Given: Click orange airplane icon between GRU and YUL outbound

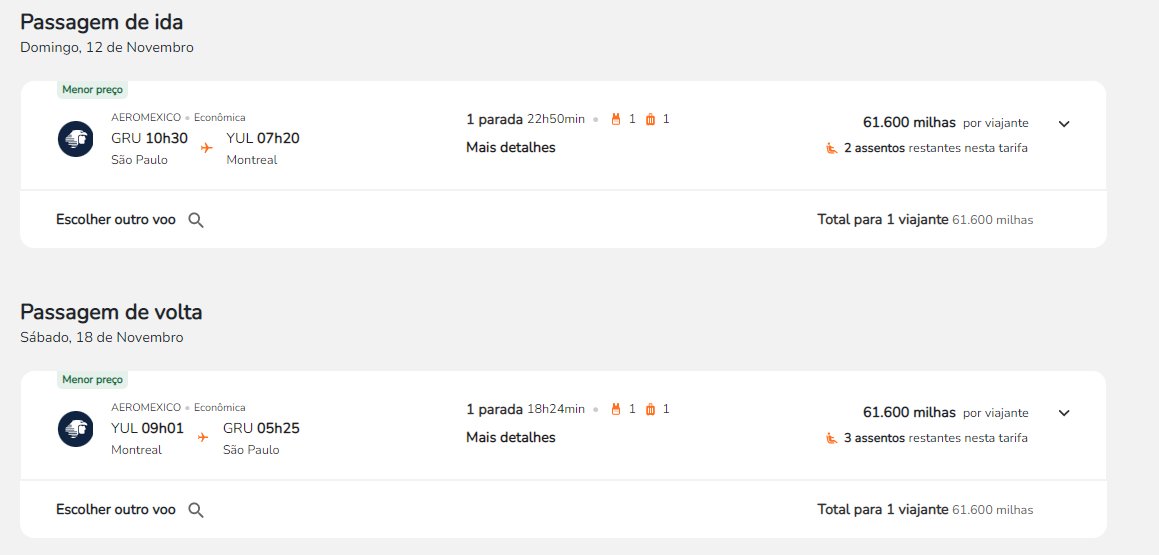Looking at the screenshot, I should 206,148.
